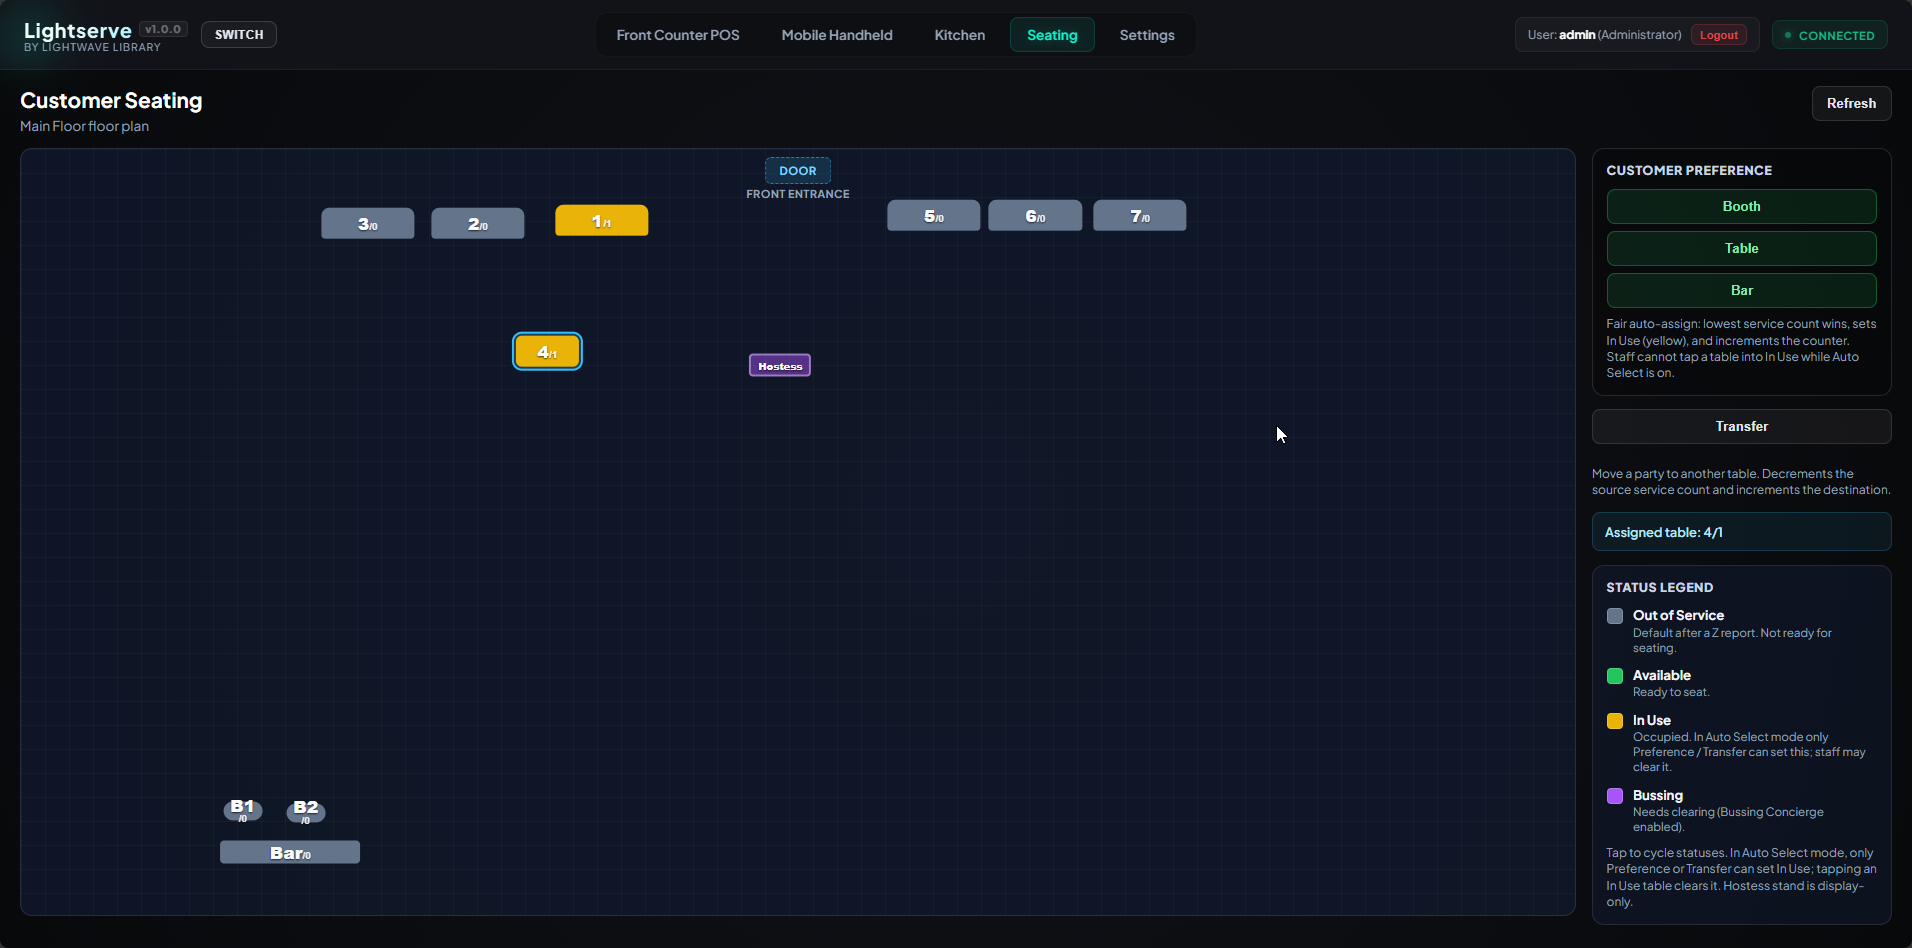This screenshot has height=948, width=1912.
Task: Click the Hostess stand marker
Action: point(780,366)
